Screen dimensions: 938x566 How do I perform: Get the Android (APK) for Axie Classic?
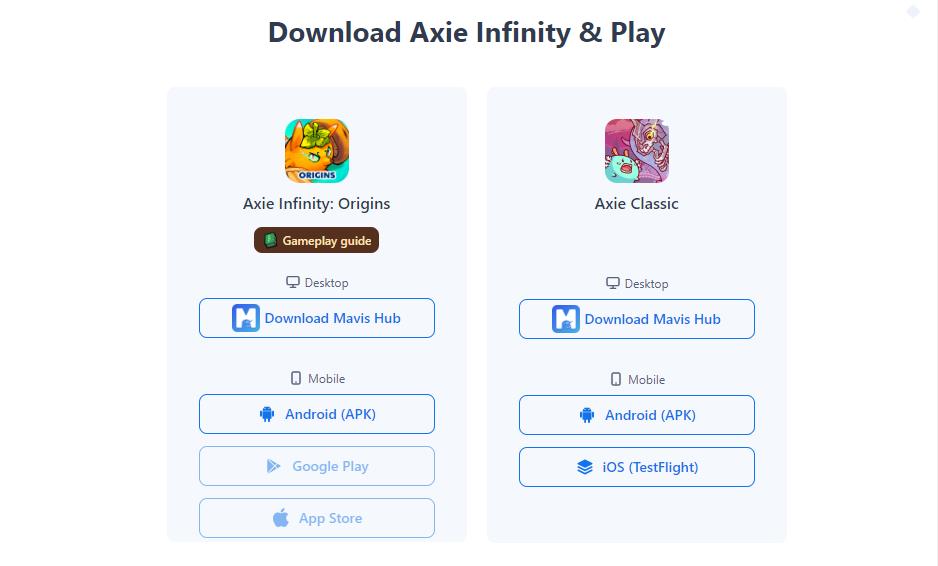click(636, 415)
